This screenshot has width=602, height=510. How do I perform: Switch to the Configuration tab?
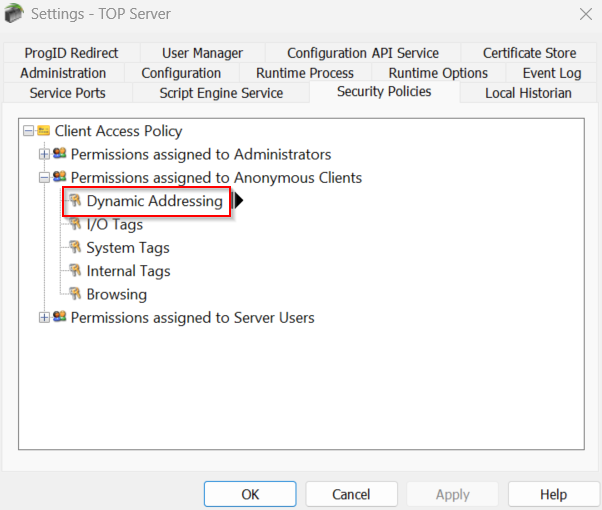181,73
